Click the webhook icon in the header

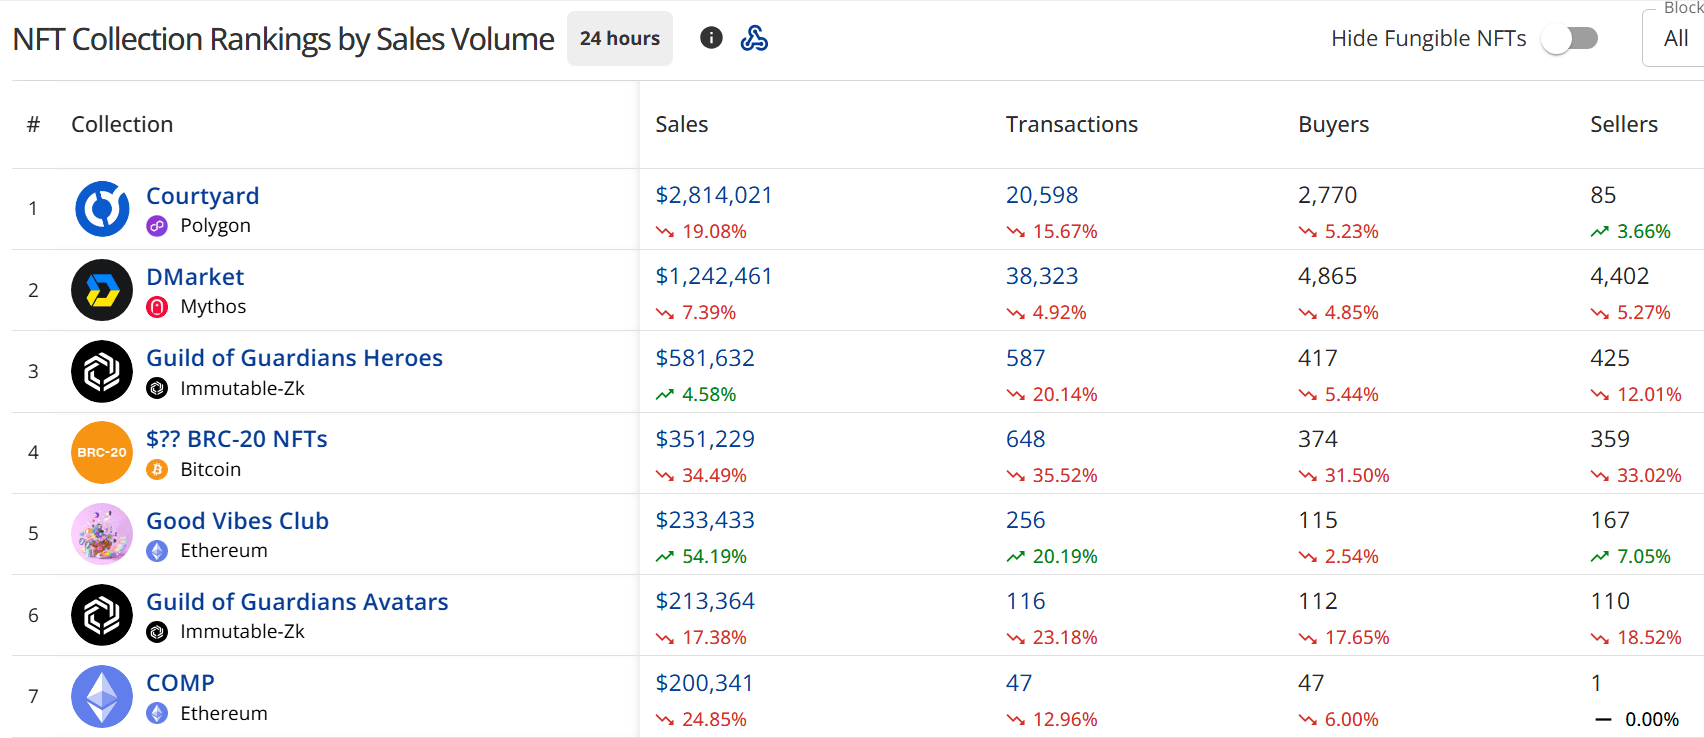754,38
